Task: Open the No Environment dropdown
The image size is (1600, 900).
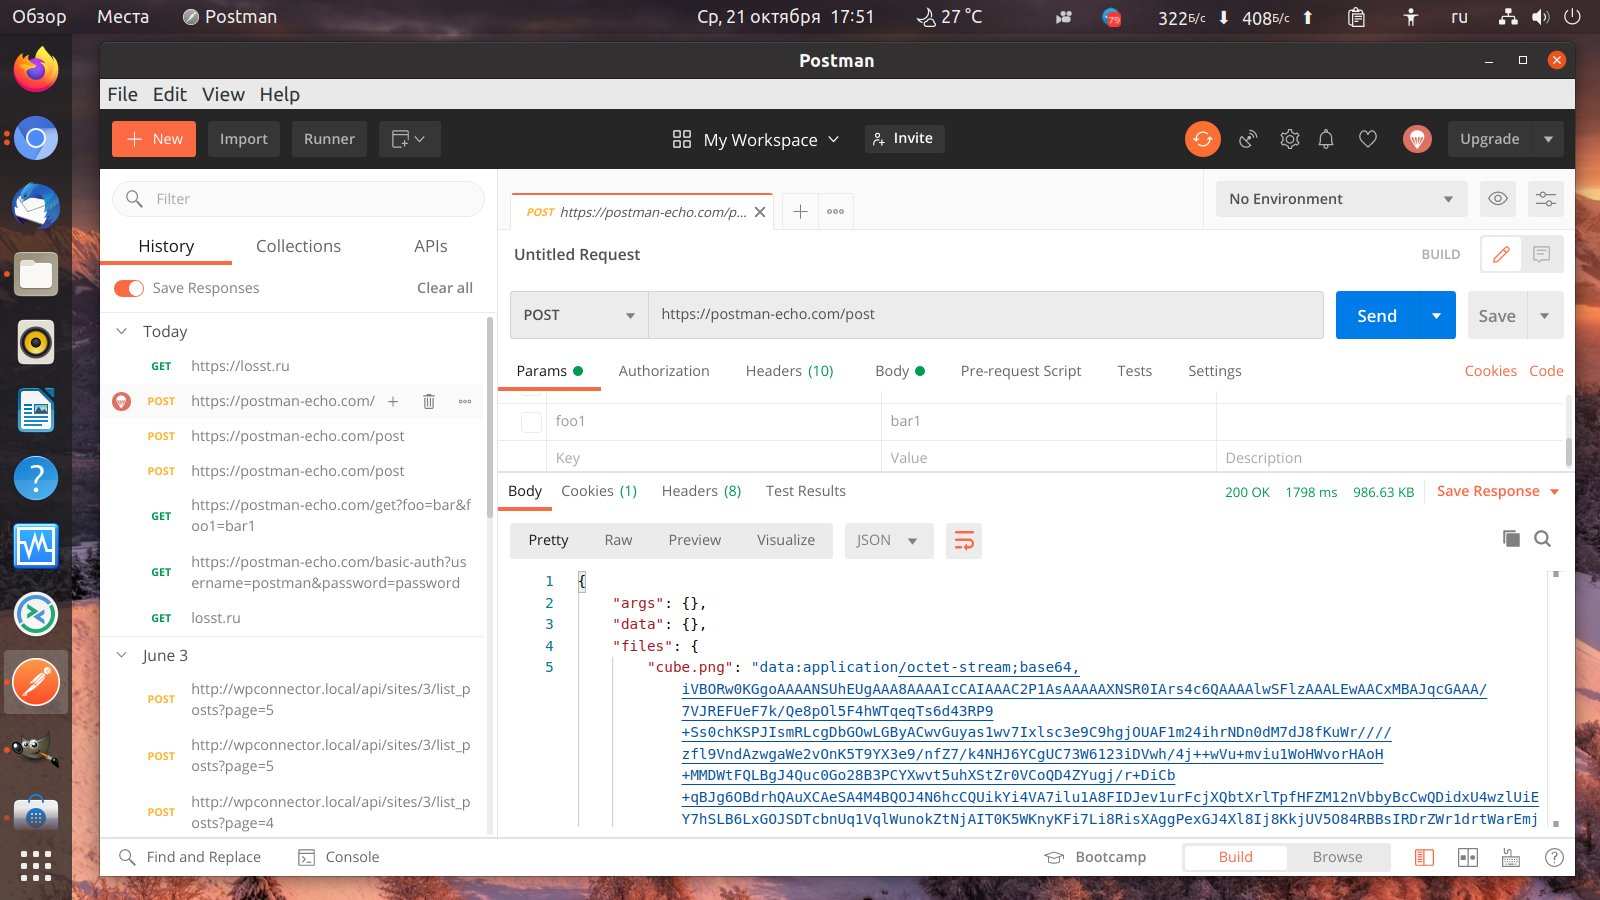Action: point(1342,199)
